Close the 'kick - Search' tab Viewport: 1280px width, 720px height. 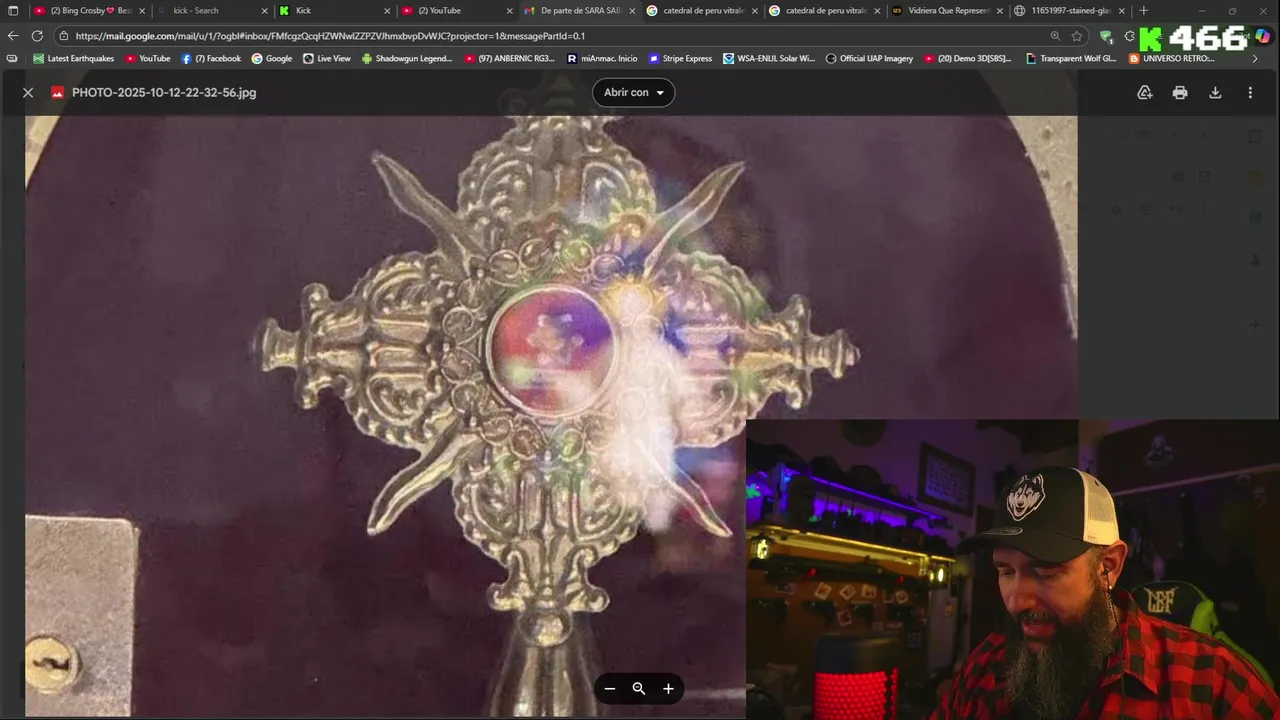coord(265,11)
